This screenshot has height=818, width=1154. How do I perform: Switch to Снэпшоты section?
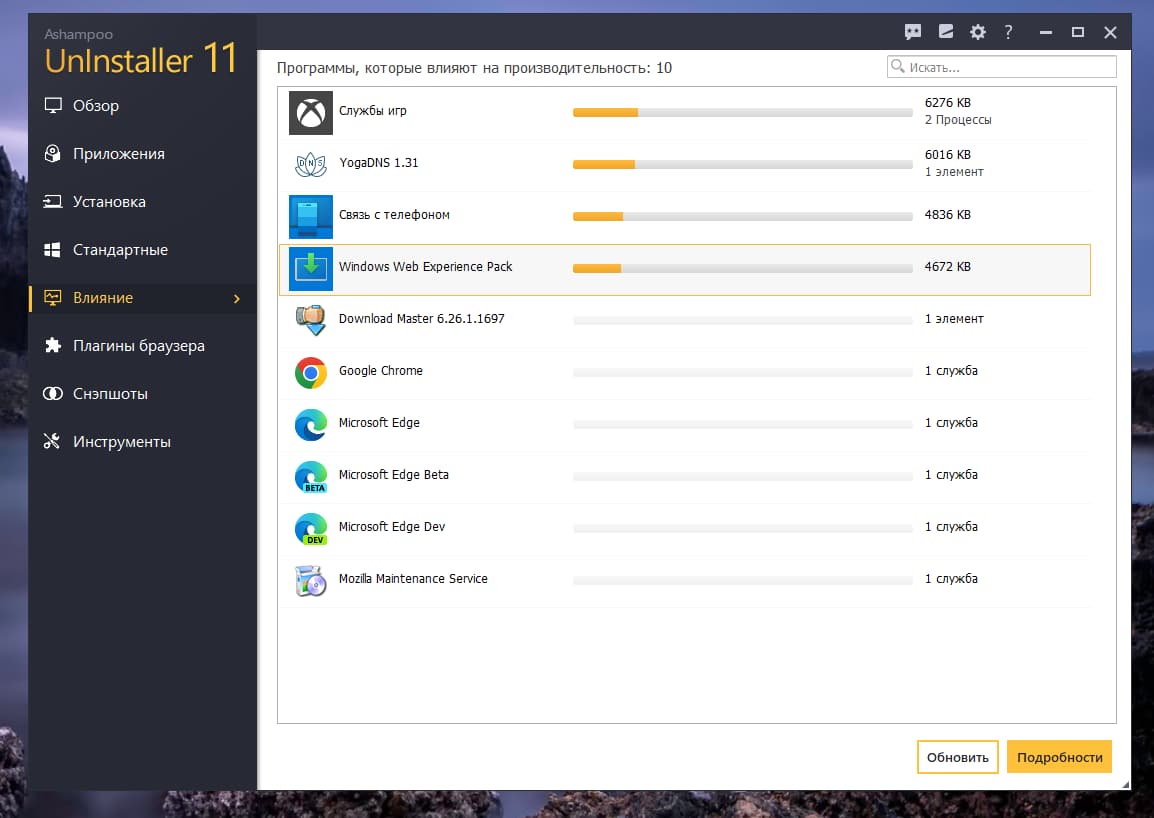coord(110,394)
